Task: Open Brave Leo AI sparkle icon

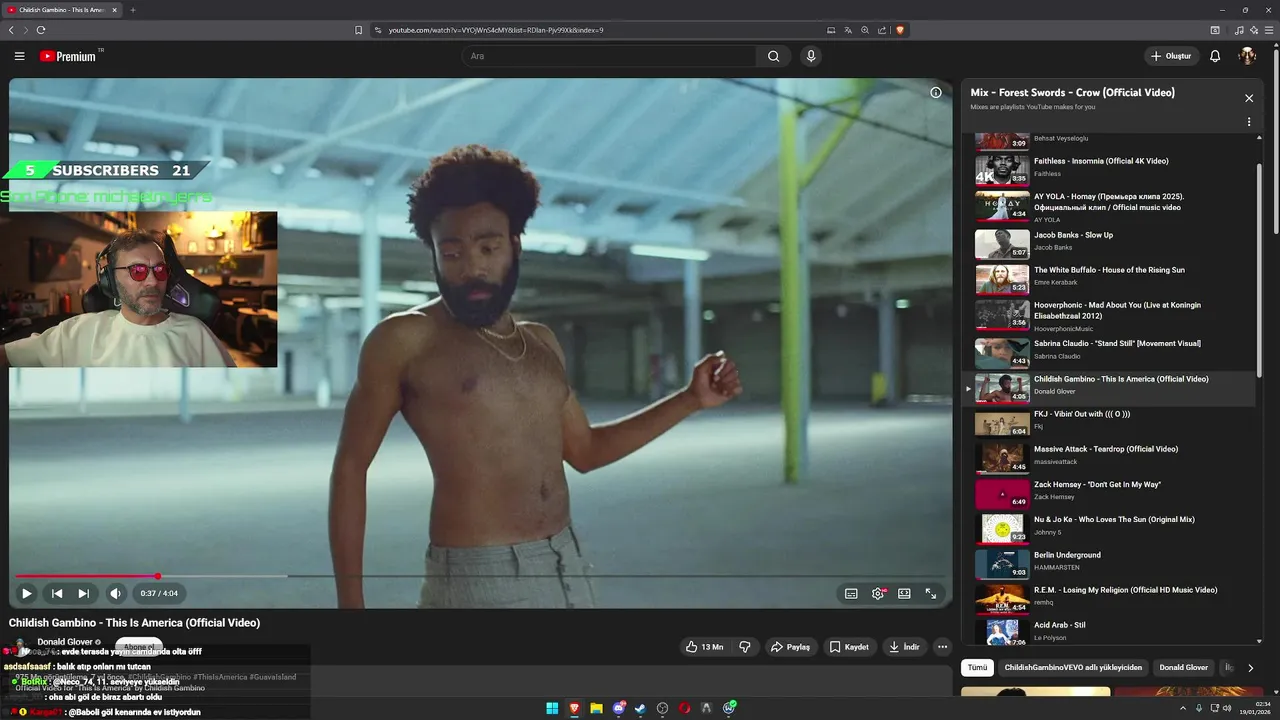Action: click(1253, 30)
